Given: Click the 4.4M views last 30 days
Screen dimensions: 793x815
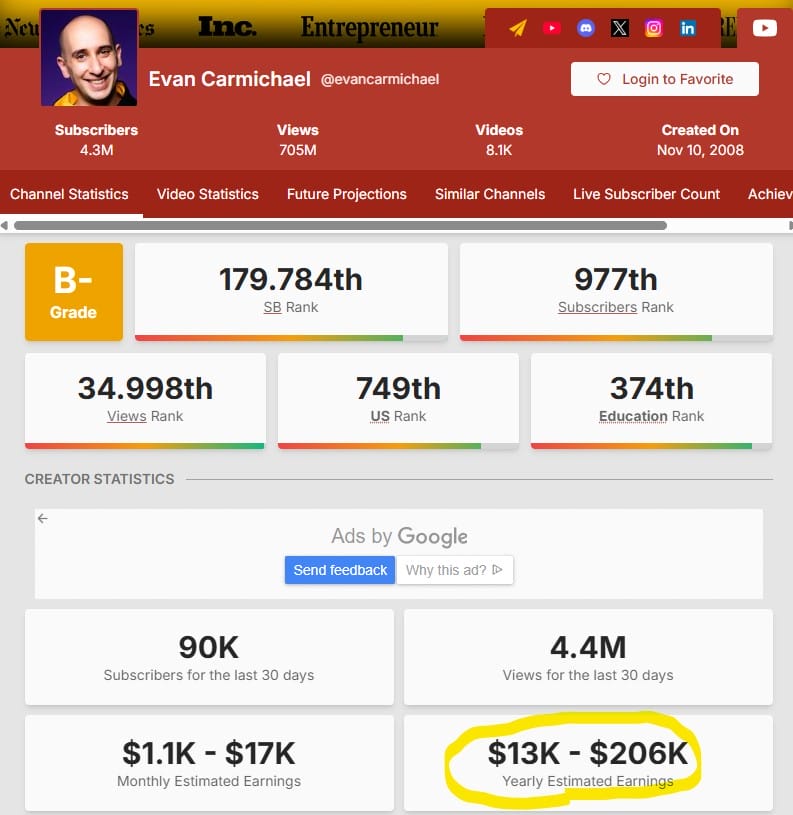Looking at the screenshot, I should [x=588, y=648].
